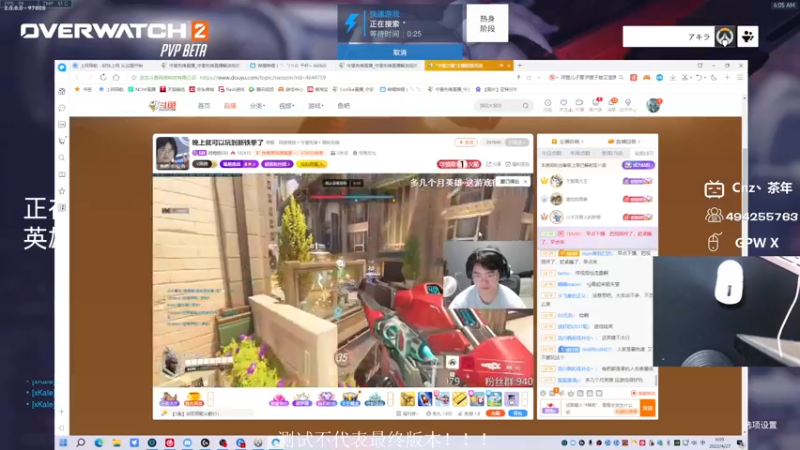Switch to 主播投稿 panel tab
Viewport: 800px width, 450px height.
[x=567, y=141]
